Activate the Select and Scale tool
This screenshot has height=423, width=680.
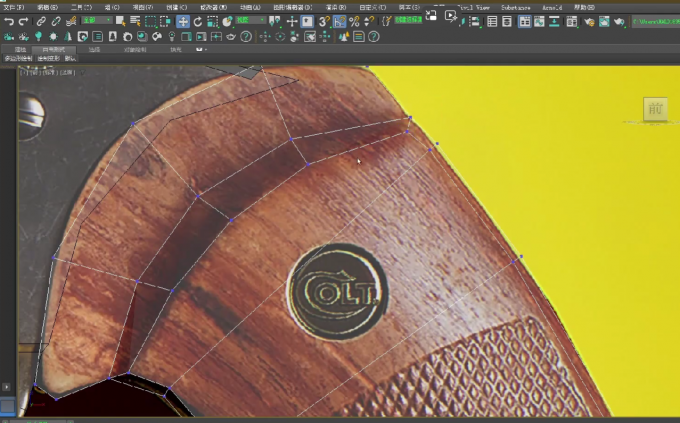pos(212,21)
